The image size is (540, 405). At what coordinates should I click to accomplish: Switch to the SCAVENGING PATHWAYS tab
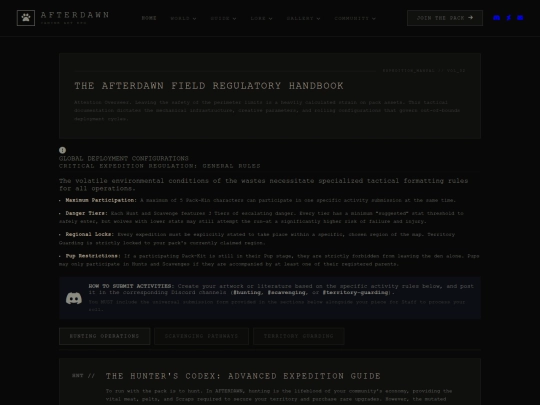[x=201, y=336]
